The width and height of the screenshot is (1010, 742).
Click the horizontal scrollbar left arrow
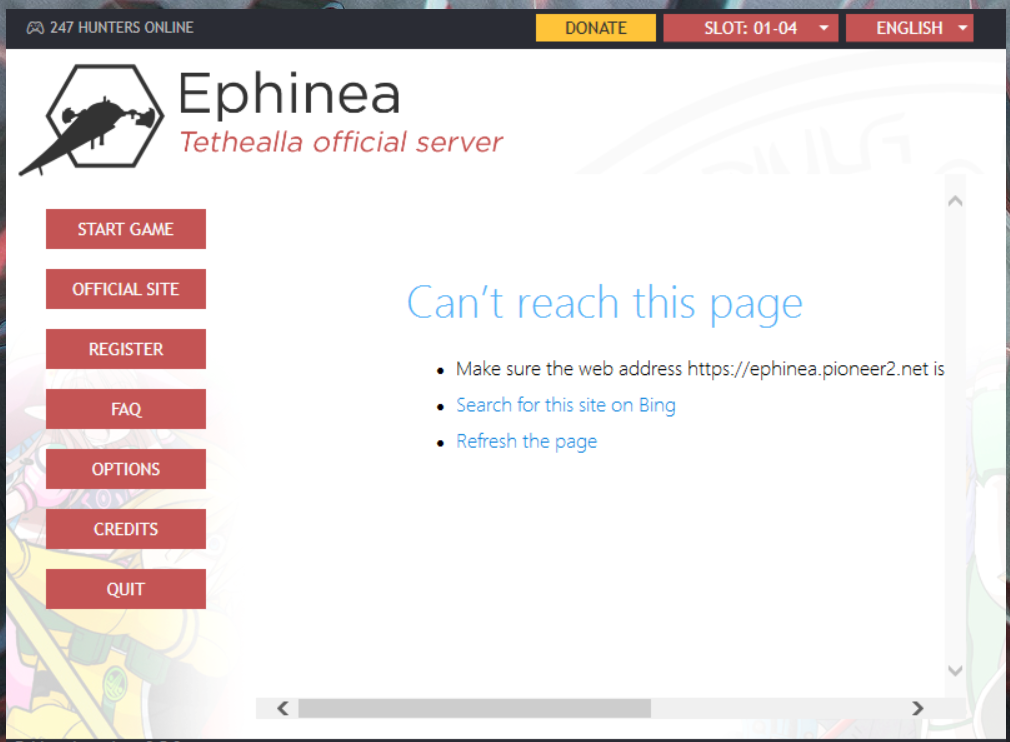tap(282, 709)
